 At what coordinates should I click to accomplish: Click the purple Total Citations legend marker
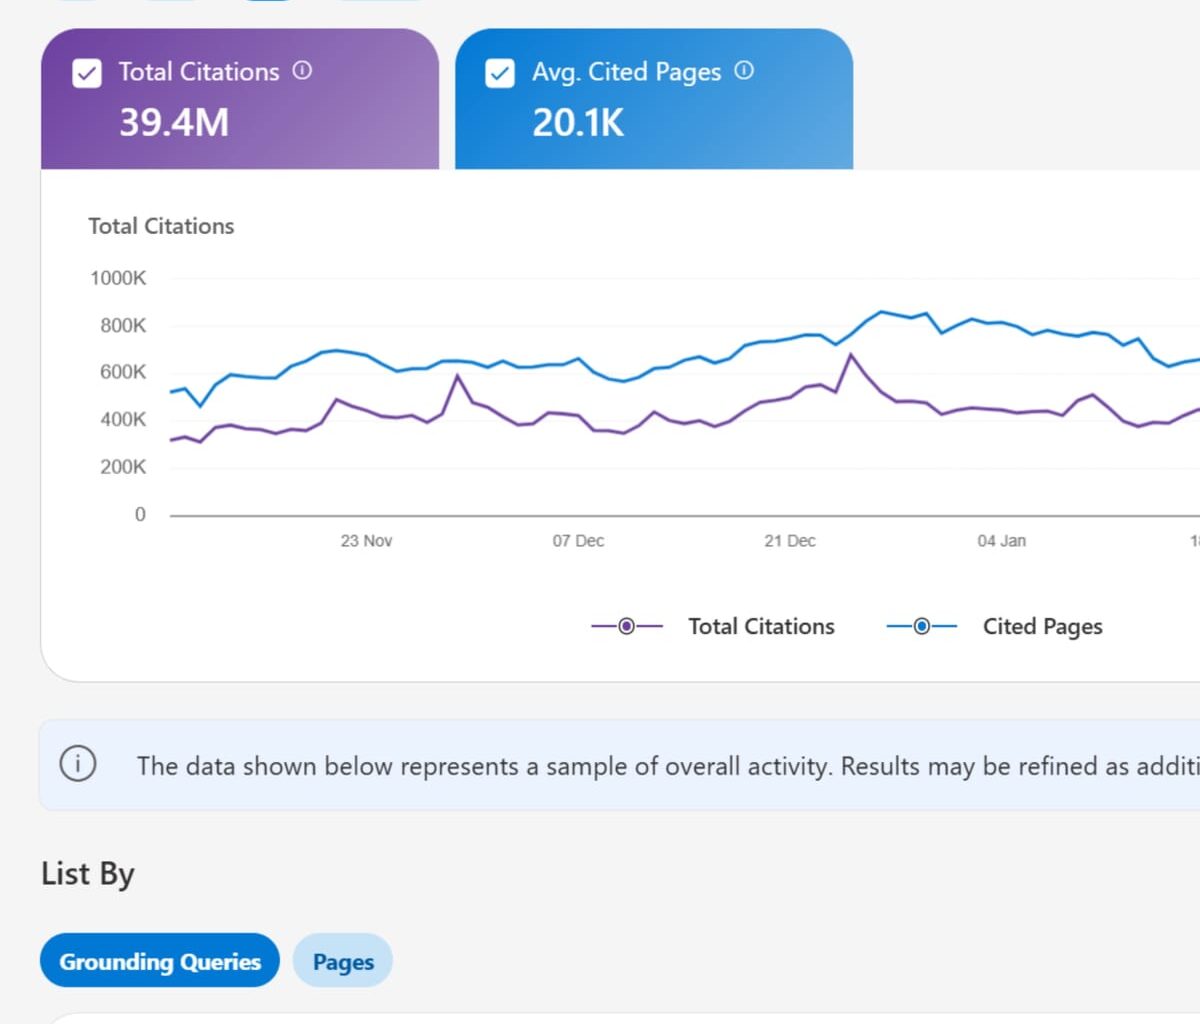coord(626,625)
